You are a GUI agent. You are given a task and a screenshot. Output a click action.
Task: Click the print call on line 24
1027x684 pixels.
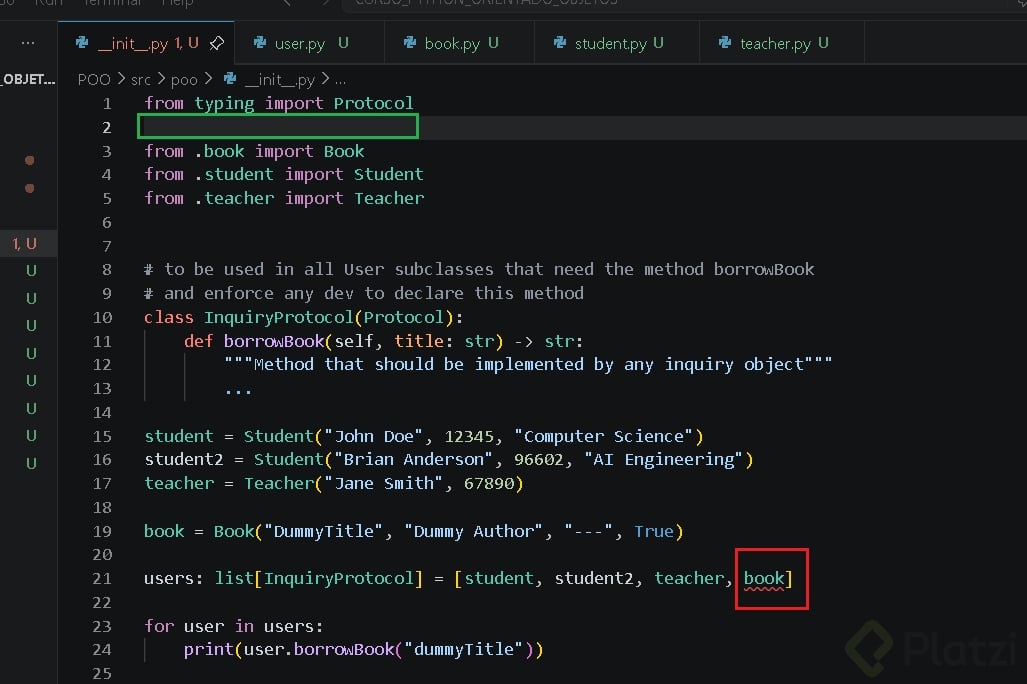[x=208, y=650]
